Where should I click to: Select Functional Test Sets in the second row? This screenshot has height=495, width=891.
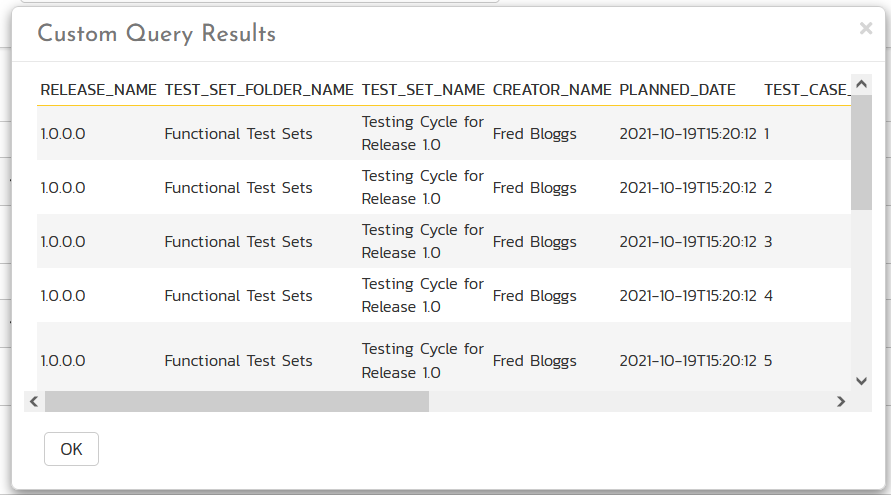tap(238, 188)
